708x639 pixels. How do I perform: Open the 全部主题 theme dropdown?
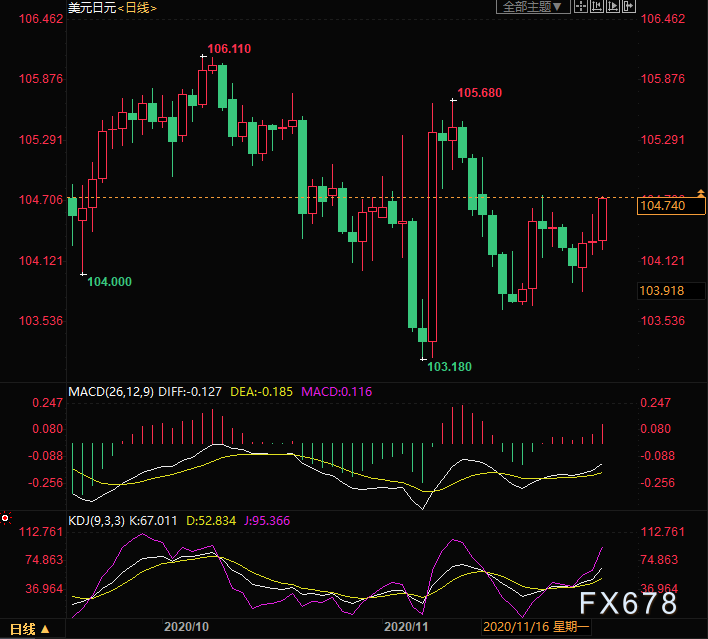coord(532,7)
